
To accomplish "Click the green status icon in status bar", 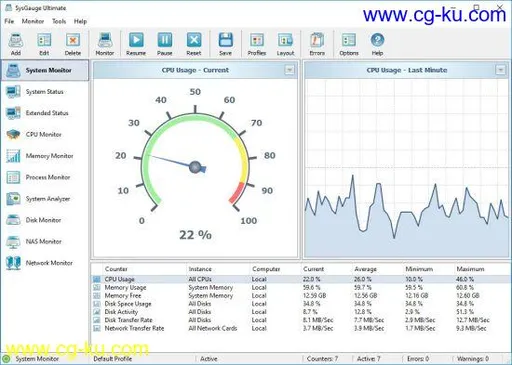I will pos(6,359).
